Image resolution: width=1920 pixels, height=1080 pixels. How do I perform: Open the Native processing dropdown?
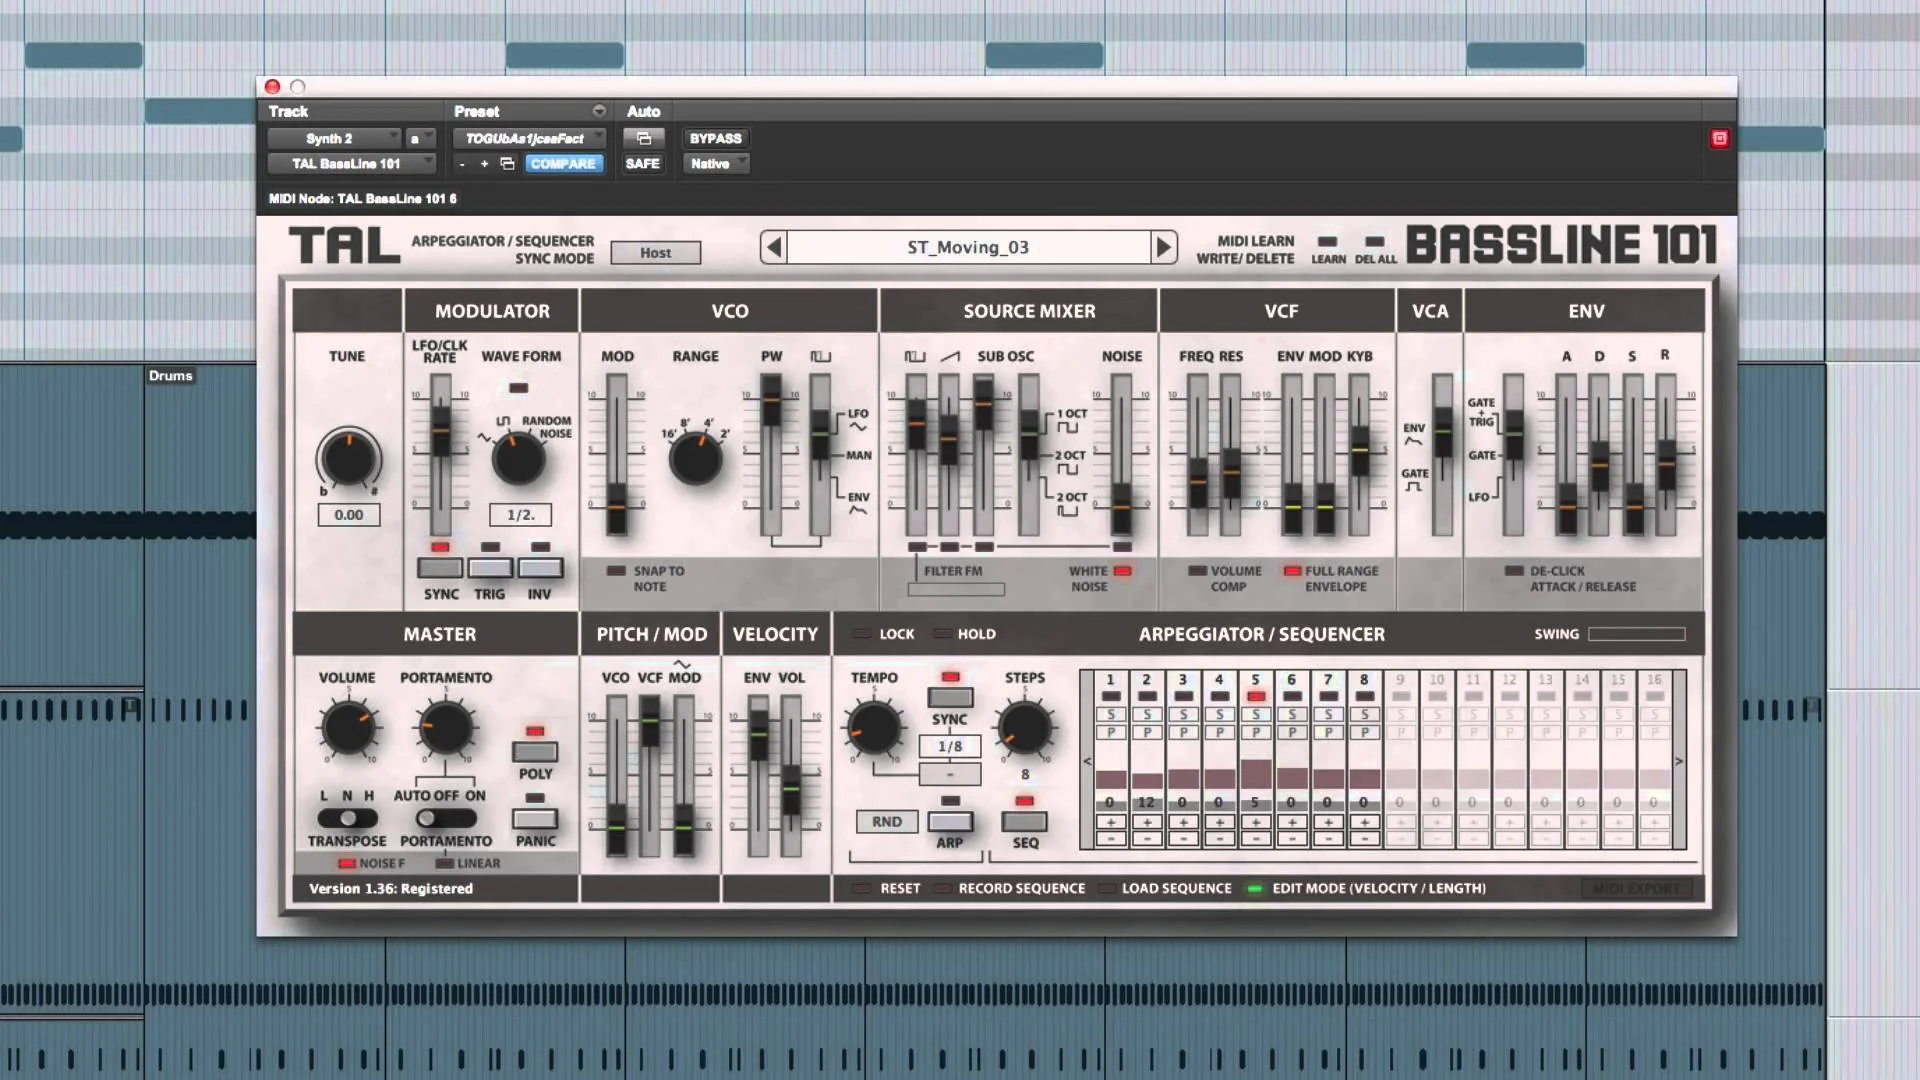[715, 163]
